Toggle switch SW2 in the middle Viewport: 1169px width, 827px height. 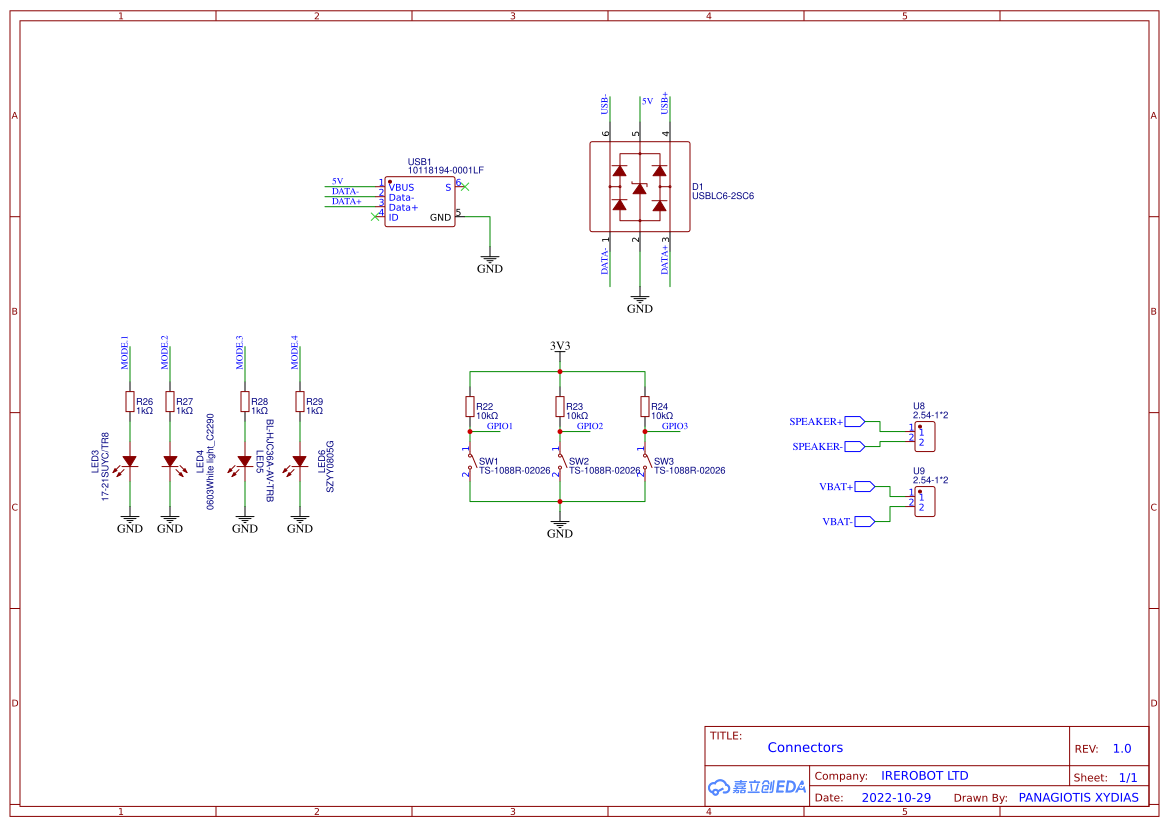click(x=563, y=462)
